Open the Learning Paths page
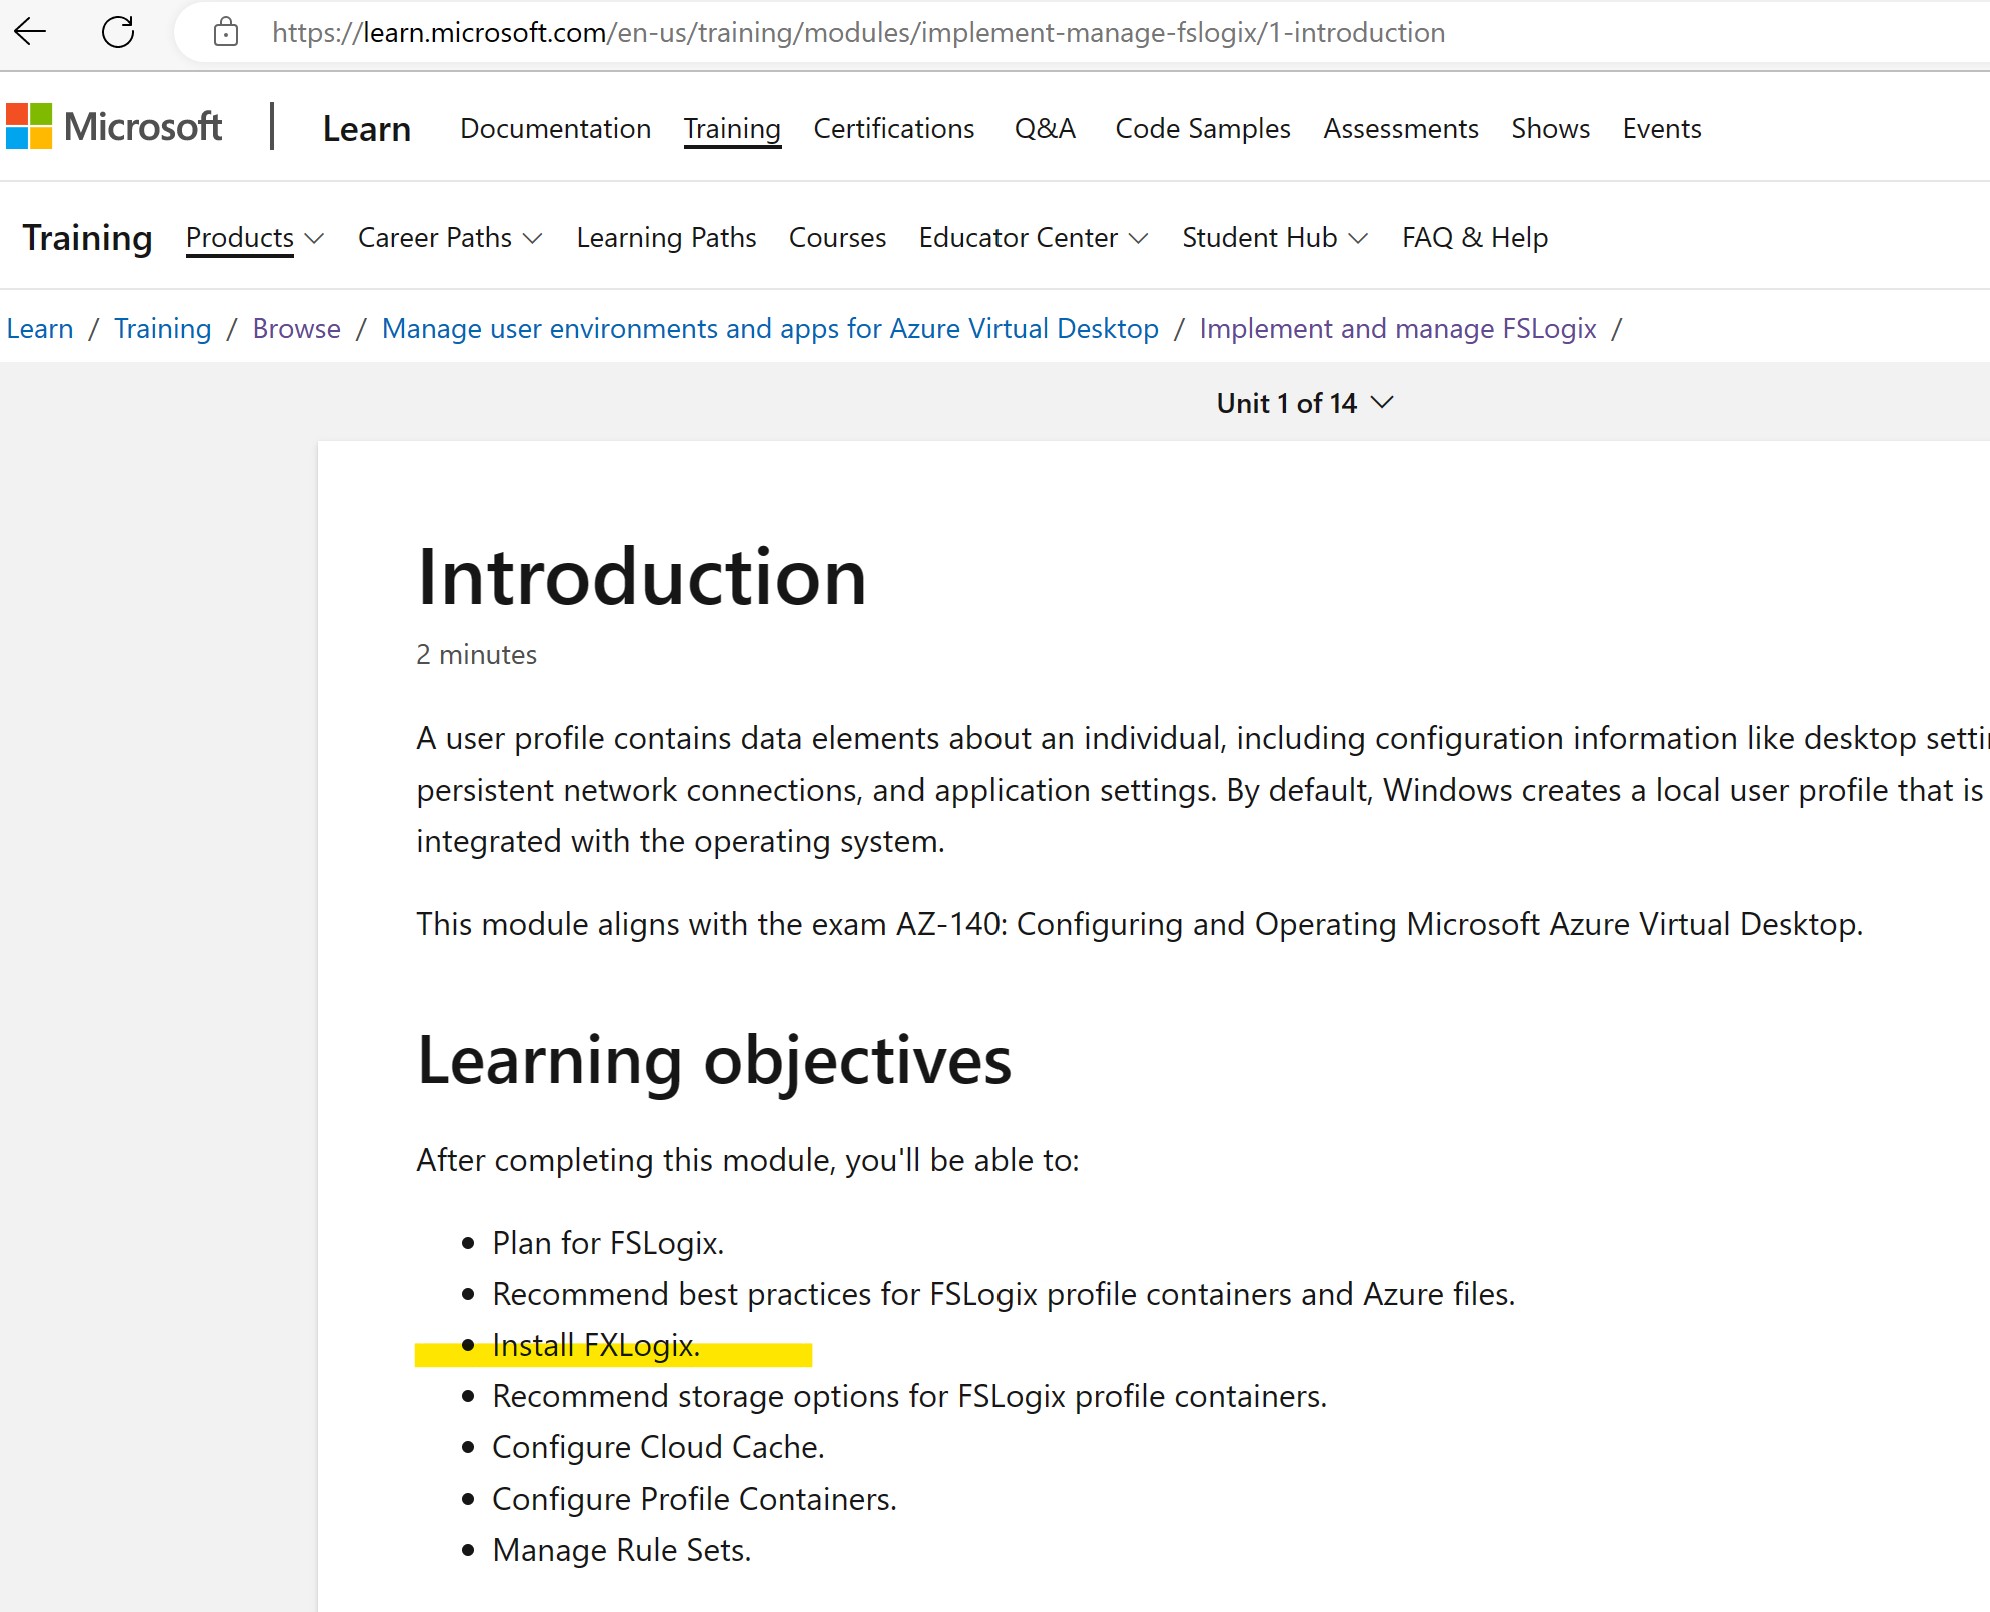1990x1612 pixels. coord(666,238)
